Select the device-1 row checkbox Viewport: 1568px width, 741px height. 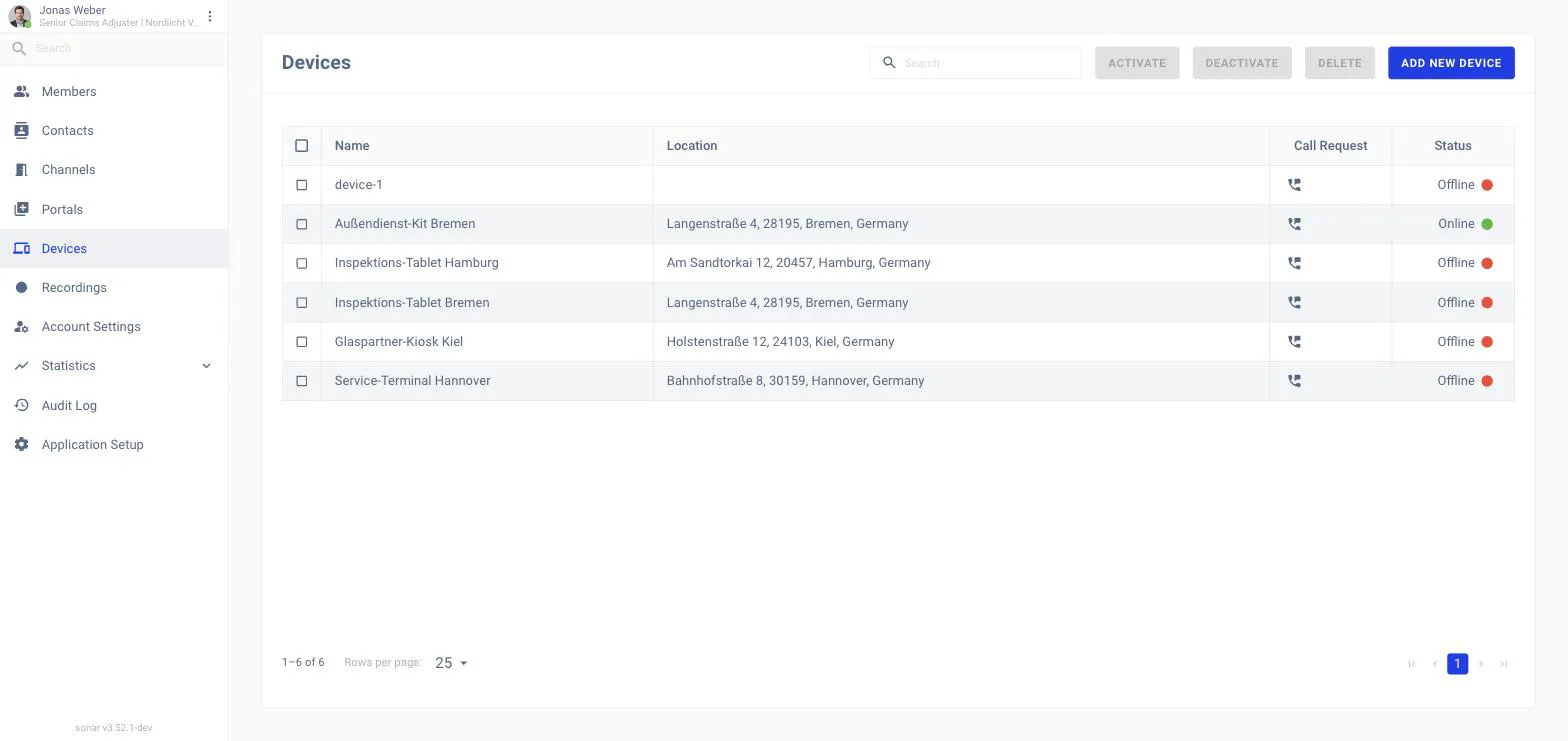(x=301, y=185)
